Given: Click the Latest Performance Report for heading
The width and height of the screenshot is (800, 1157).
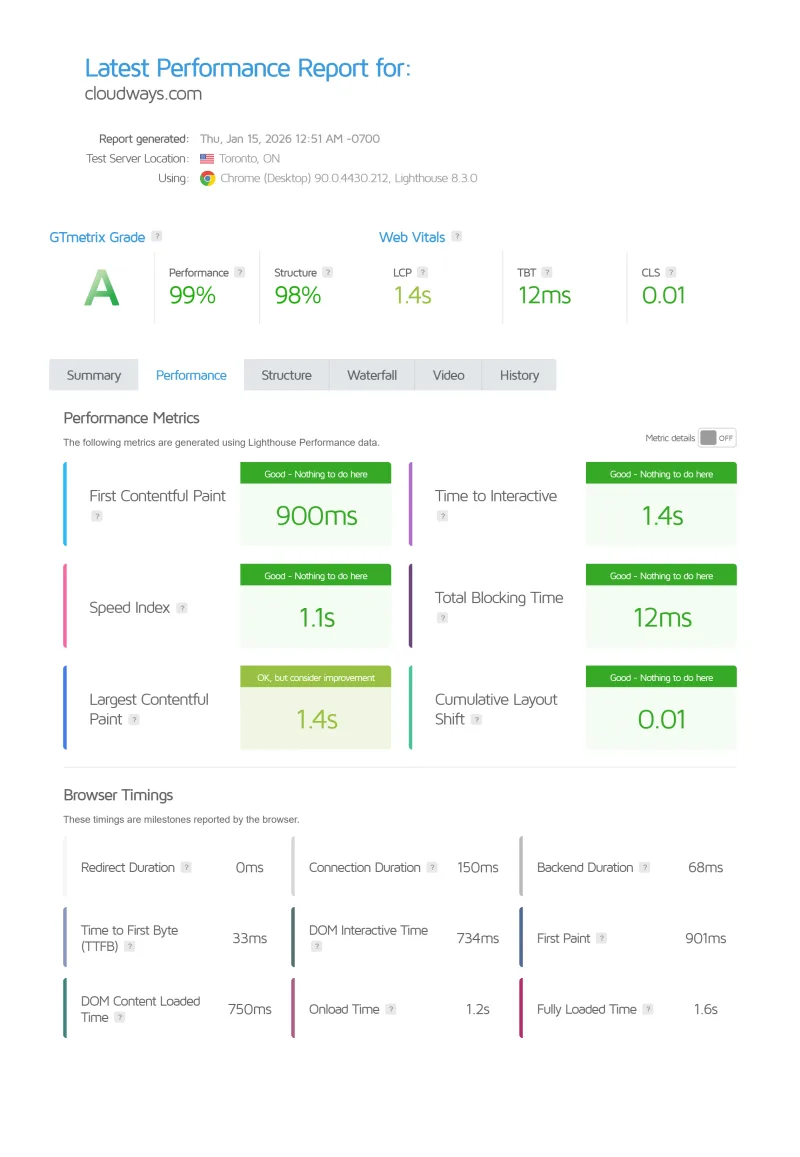Looking at the screenshot, I should [x=248, y=69].
